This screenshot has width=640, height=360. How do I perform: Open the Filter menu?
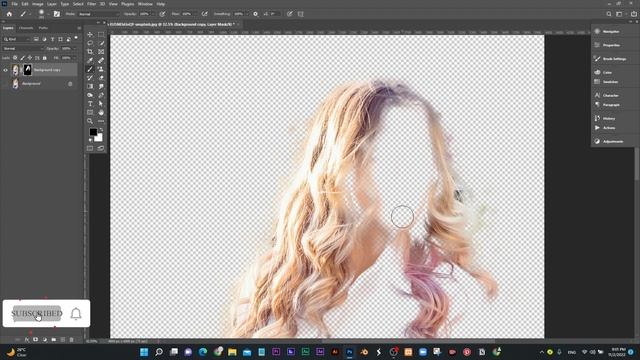point(91,4)
